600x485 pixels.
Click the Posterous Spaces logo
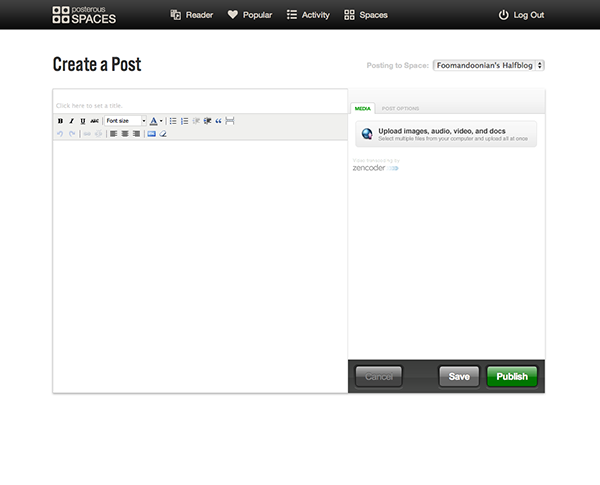tap(84, 14)
